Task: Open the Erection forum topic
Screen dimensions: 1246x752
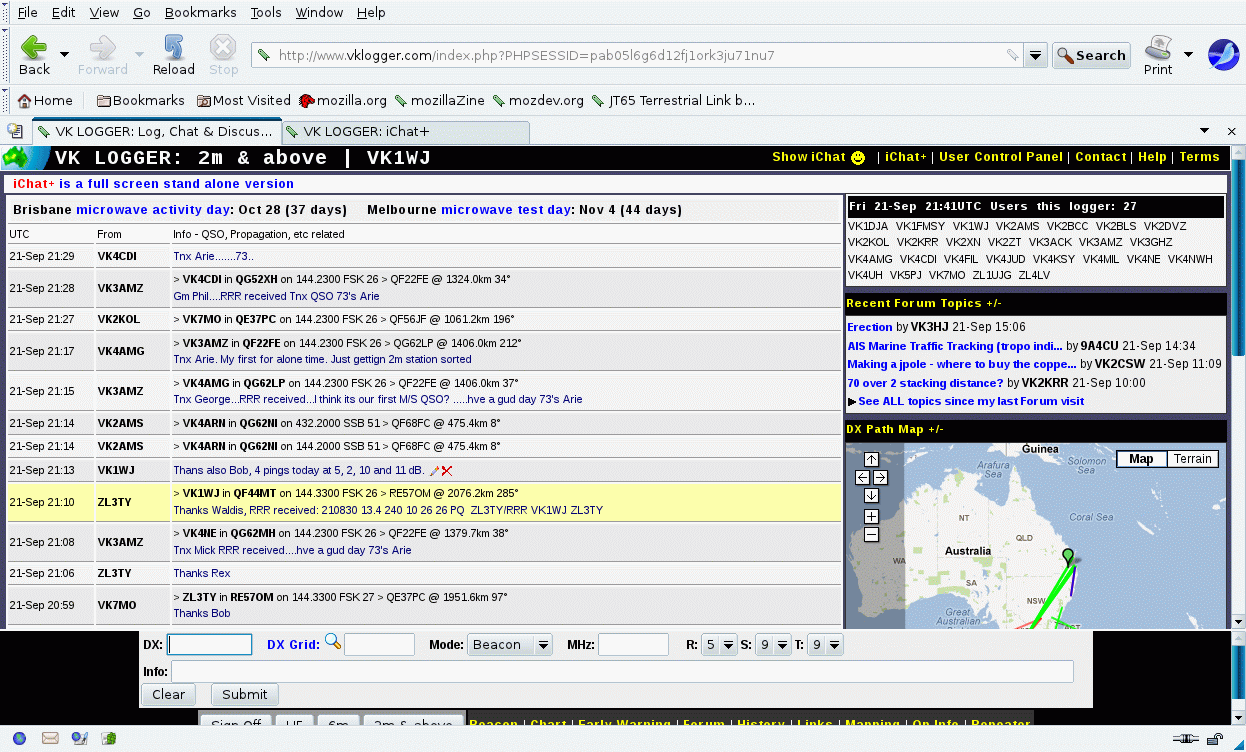Action: (869, 327)
